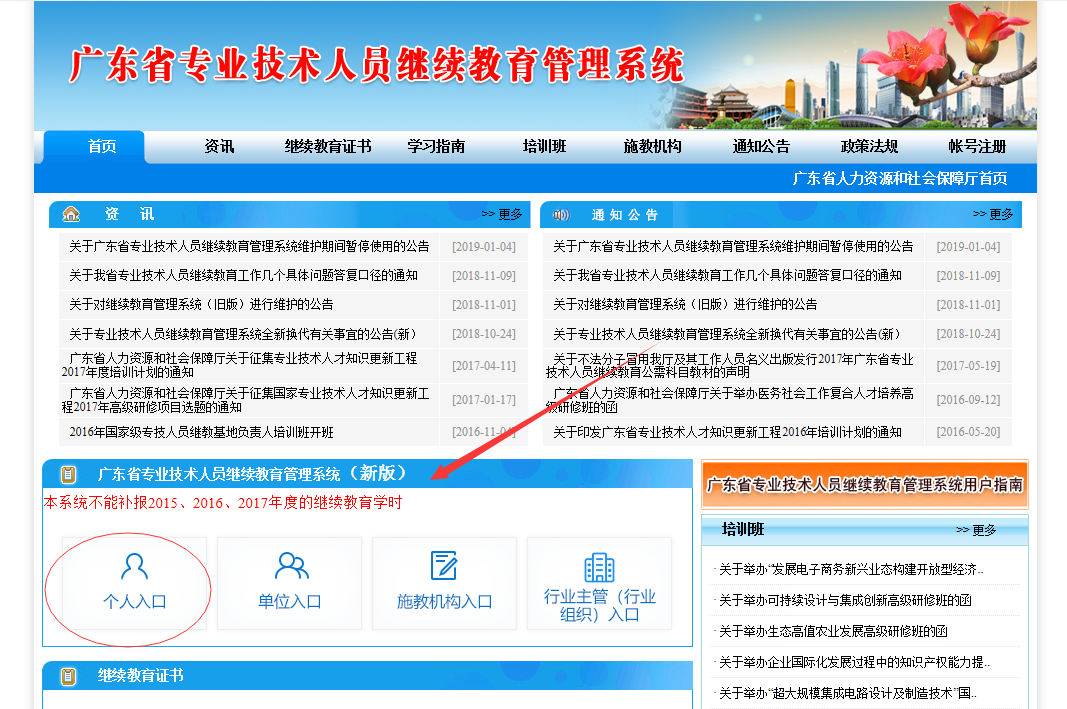1067x709 pixels.
Task: Click the 广东省专业技术人员继续教育管理系统 banner title
Action: click(x=376, y=65)
